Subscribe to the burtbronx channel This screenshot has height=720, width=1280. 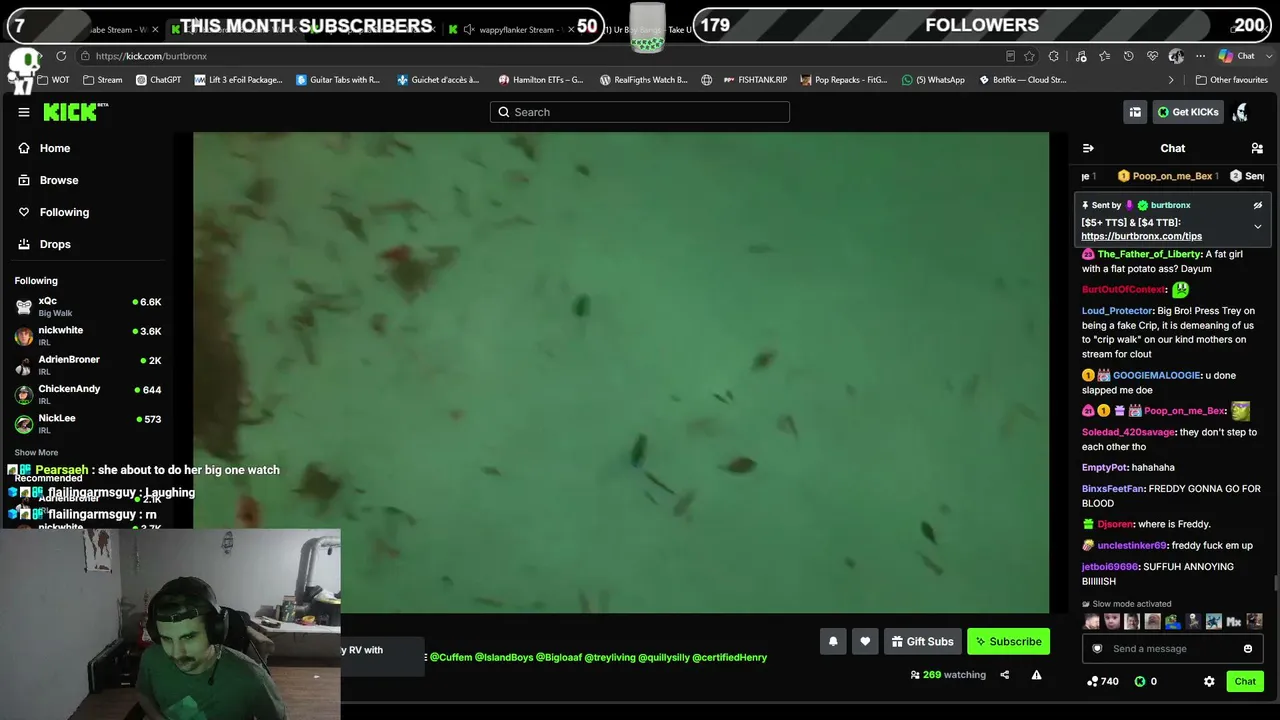click(x=1008, y=642)
